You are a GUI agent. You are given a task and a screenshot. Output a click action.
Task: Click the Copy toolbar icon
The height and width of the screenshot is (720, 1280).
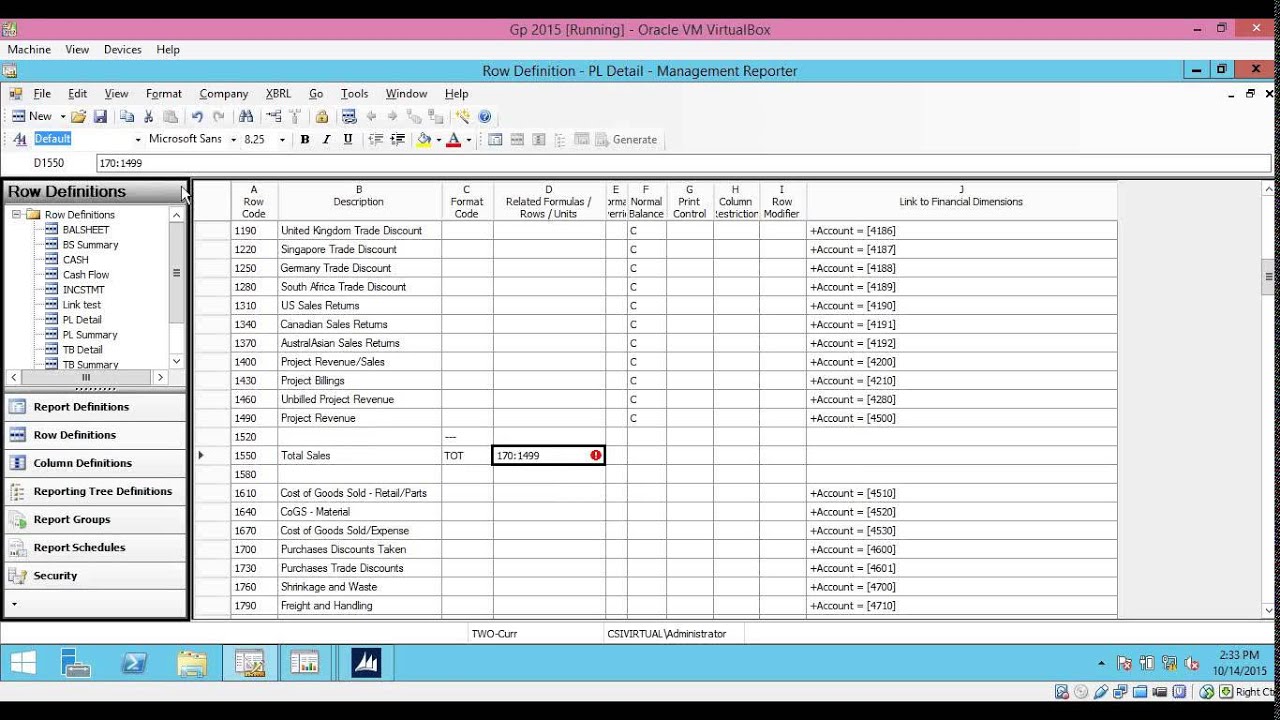tap(127, 117)
